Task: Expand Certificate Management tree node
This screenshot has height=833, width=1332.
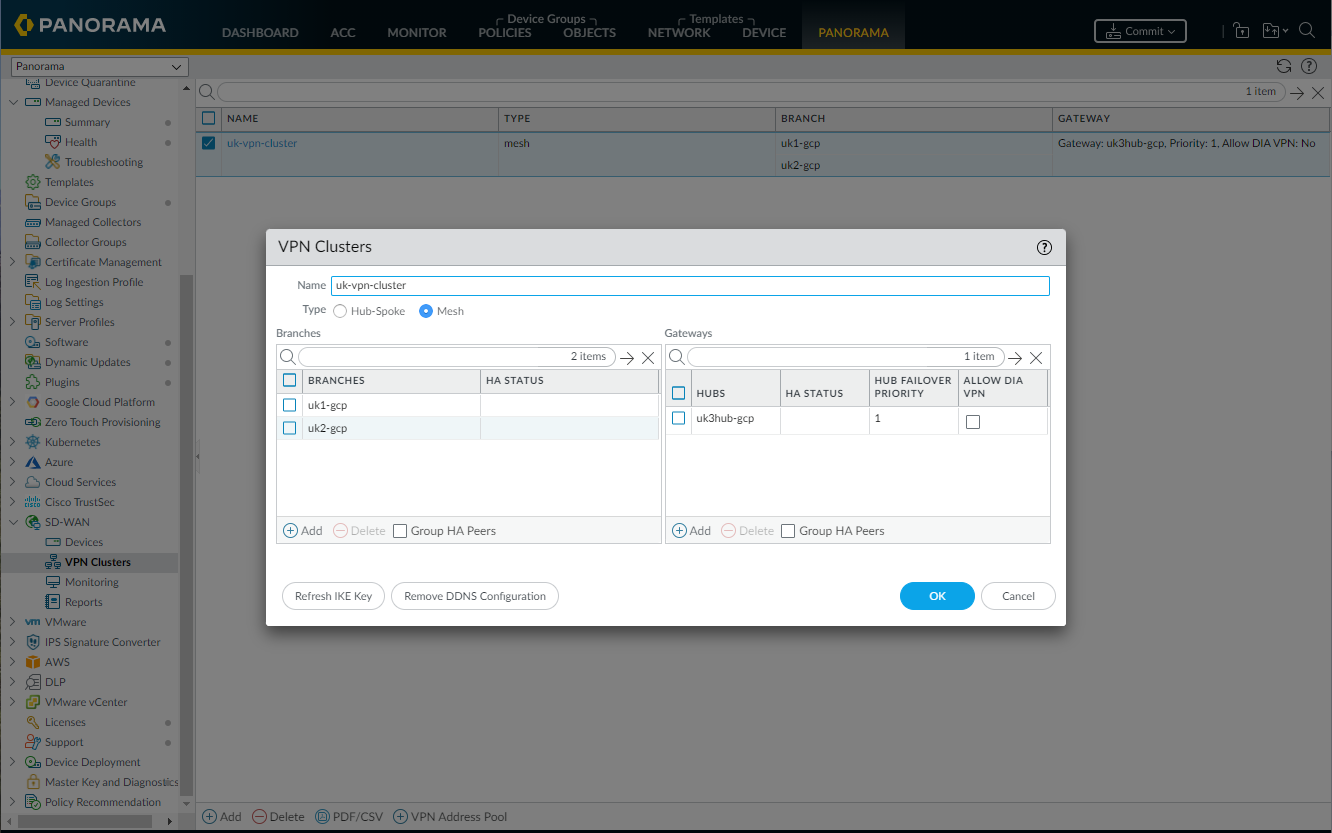Action: click(13, 262)
